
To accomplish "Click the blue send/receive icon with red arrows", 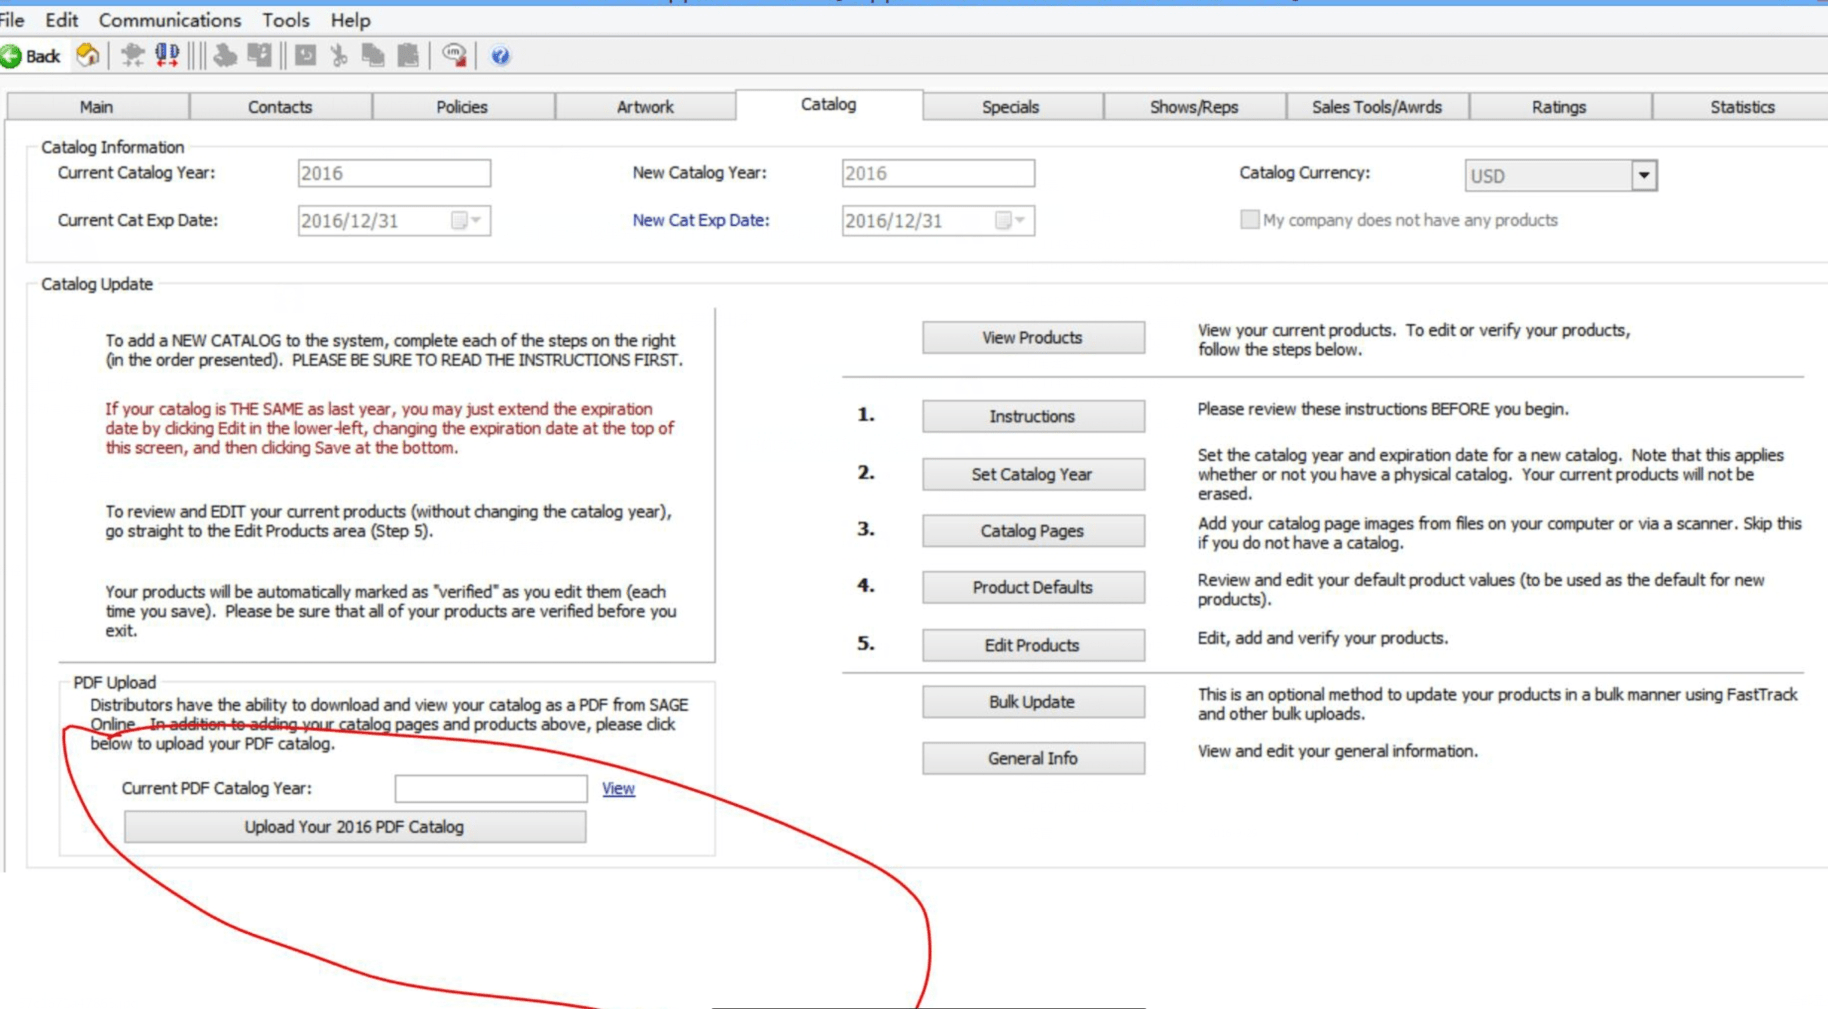I will [x=167, y=55].
